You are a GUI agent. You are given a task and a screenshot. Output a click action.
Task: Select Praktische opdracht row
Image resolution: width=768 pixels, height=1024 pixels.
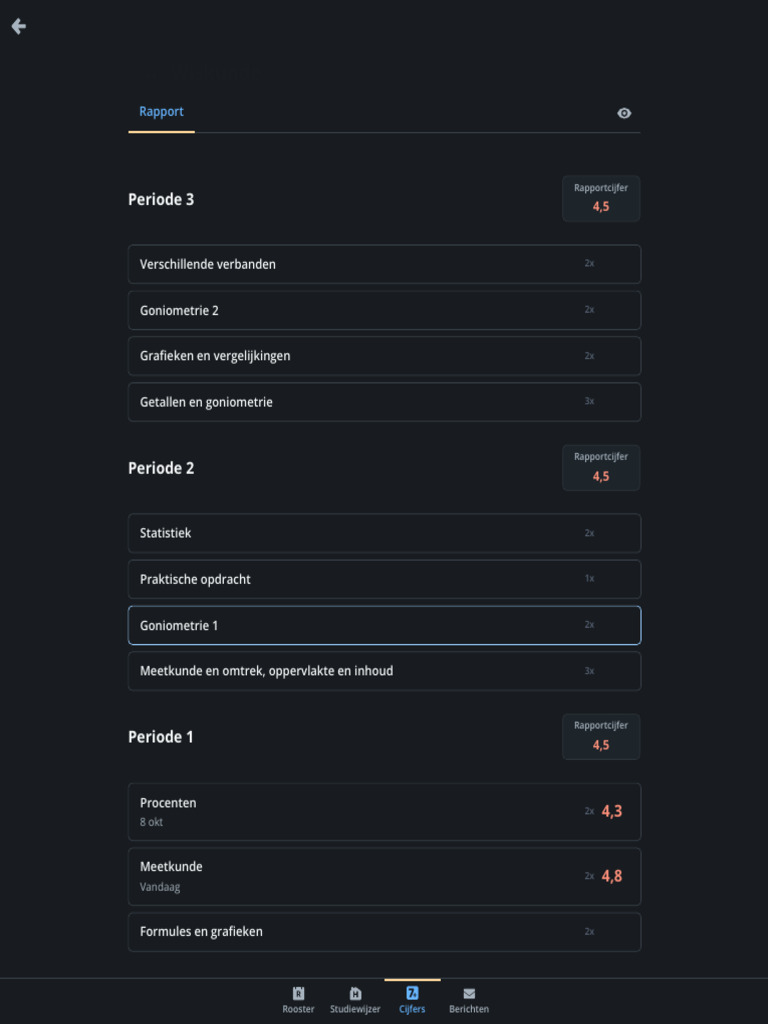point(384,579)
